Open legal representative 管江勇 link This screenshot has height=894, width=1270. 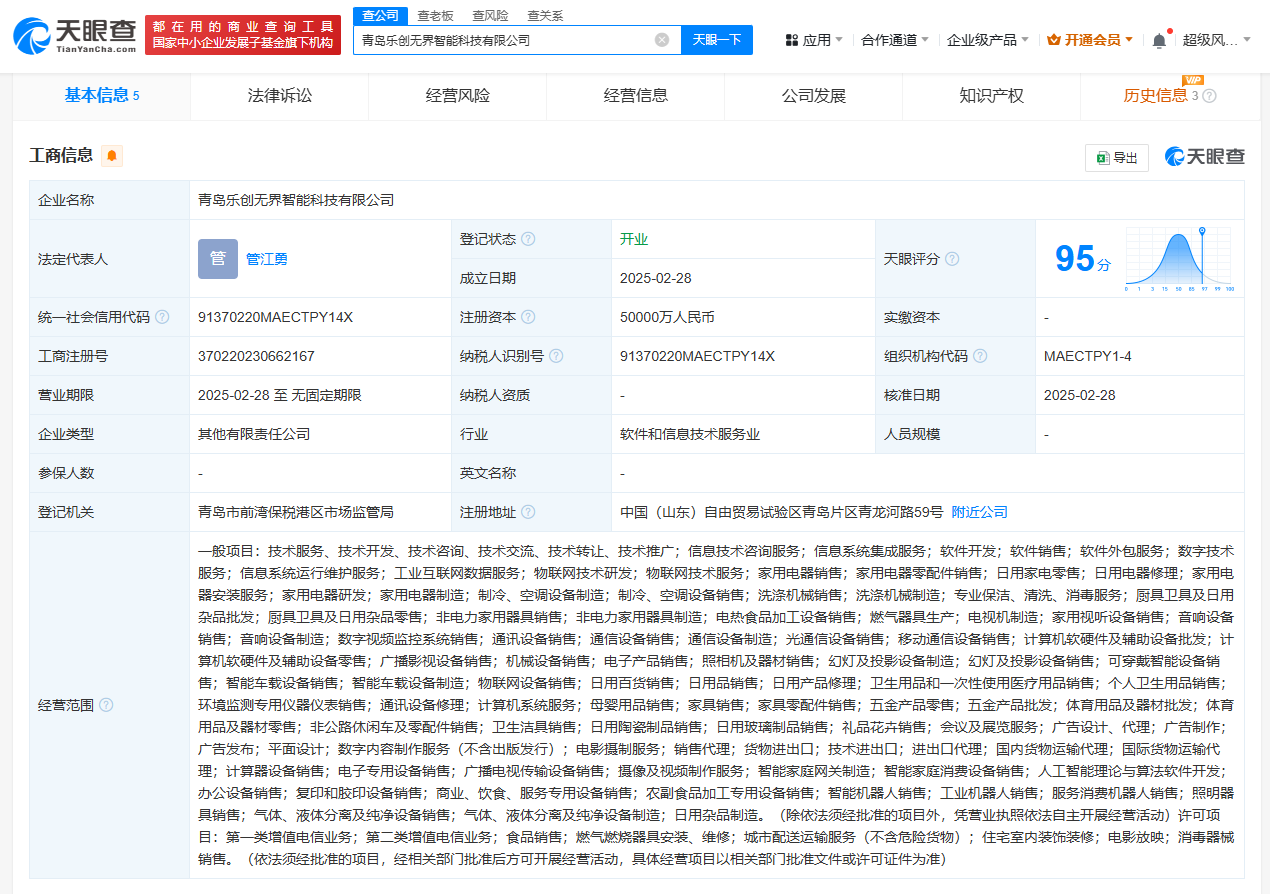tap(267, 259)
